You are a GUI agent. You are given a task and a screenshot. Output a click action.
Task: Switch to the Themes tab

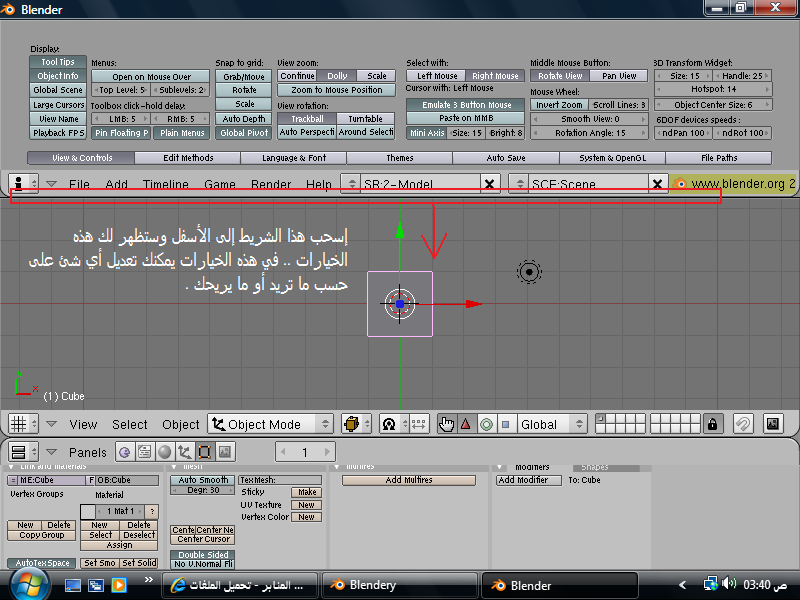[399, 158]
